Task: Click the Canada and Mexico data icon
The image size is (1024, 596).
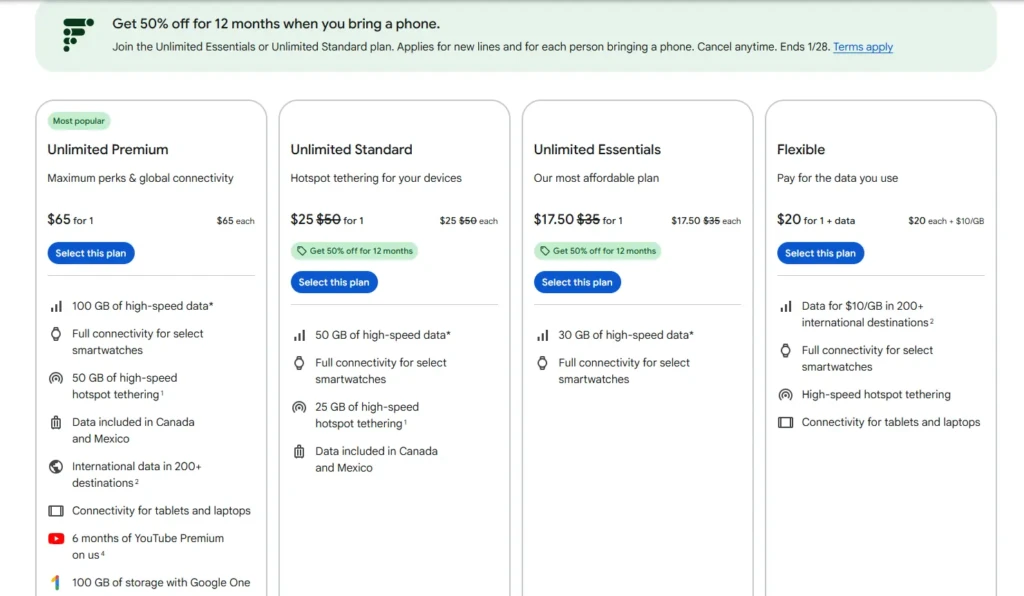Action: click(x=56, y=422)
